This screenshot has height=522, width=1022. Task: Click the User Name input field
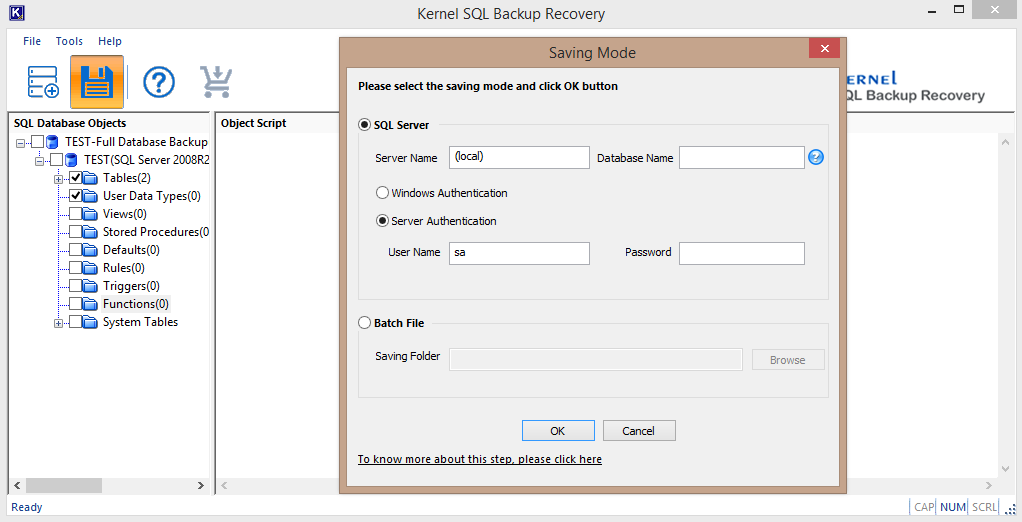click(519, 254)
